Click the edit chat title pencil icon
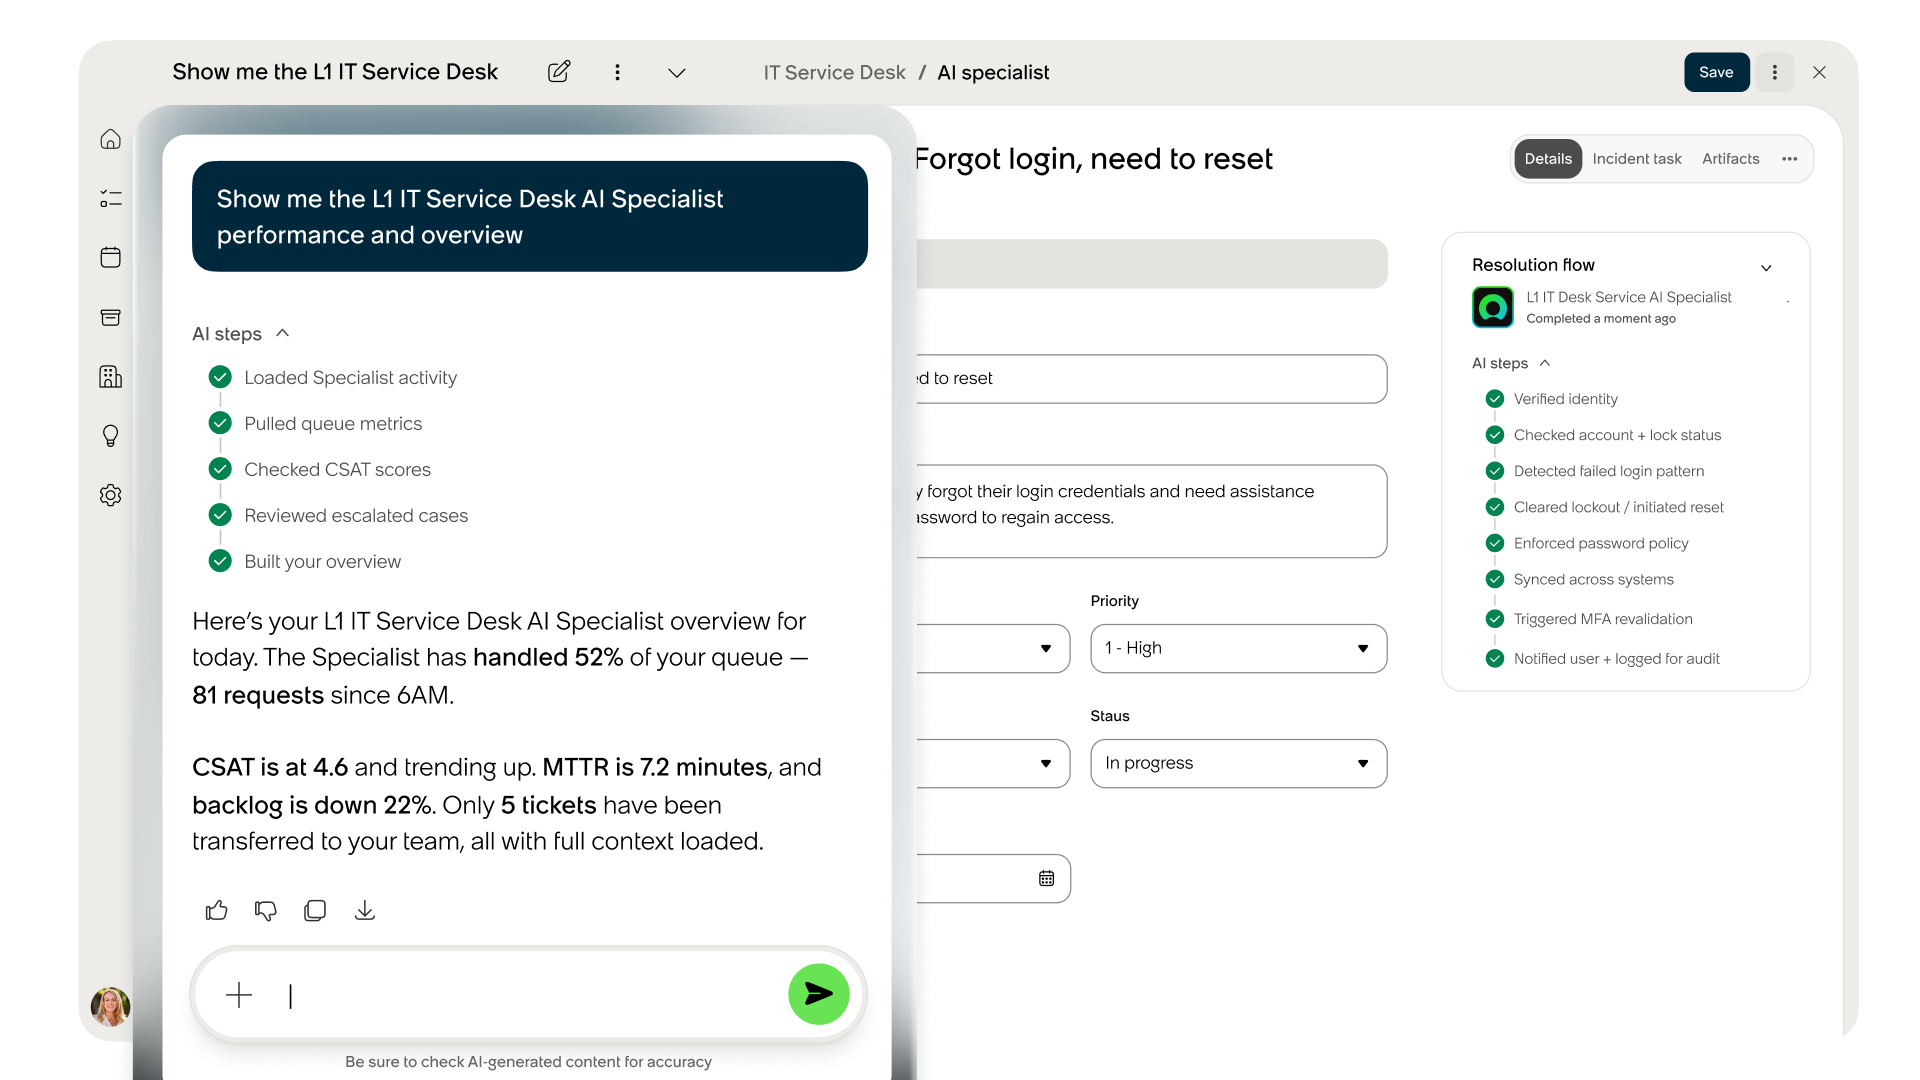1920x1080 pixels. [x=559, y=72]
